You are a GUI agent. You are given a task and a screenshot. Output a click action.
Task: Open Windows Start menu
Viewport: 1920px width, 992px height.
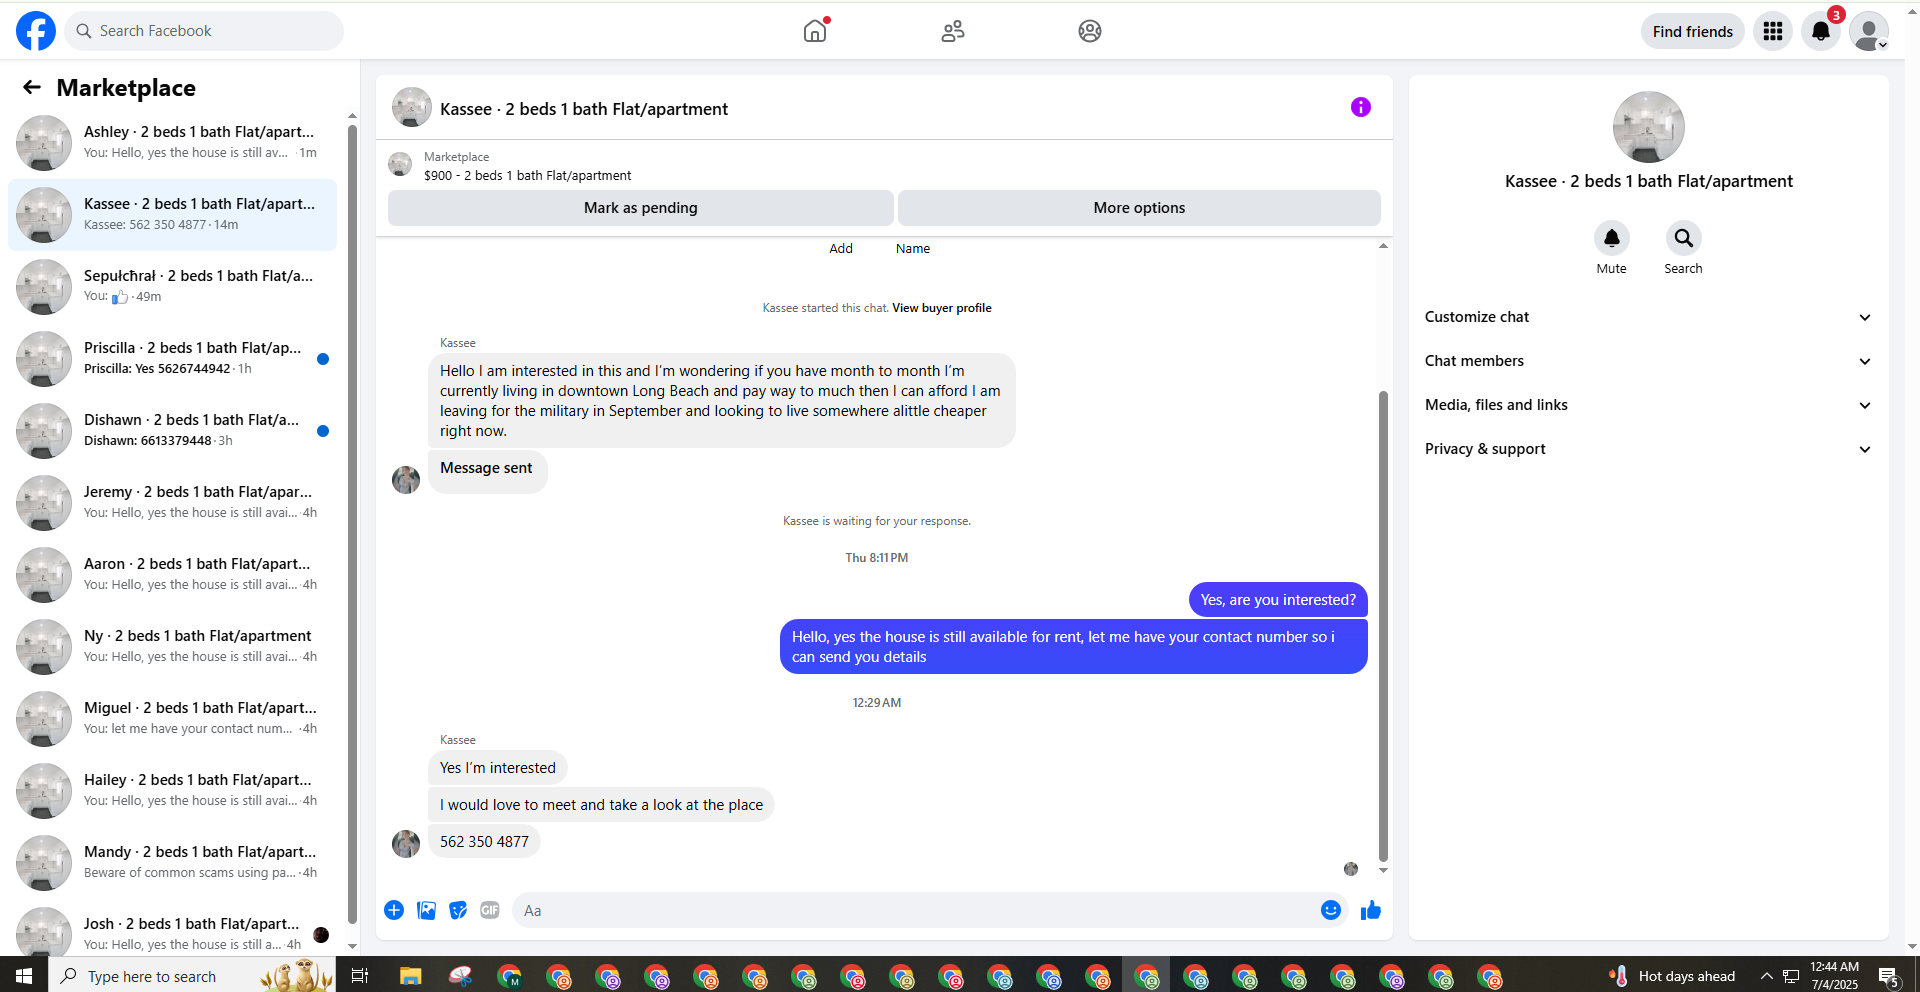pyautogui.click(x=24, y=976)
